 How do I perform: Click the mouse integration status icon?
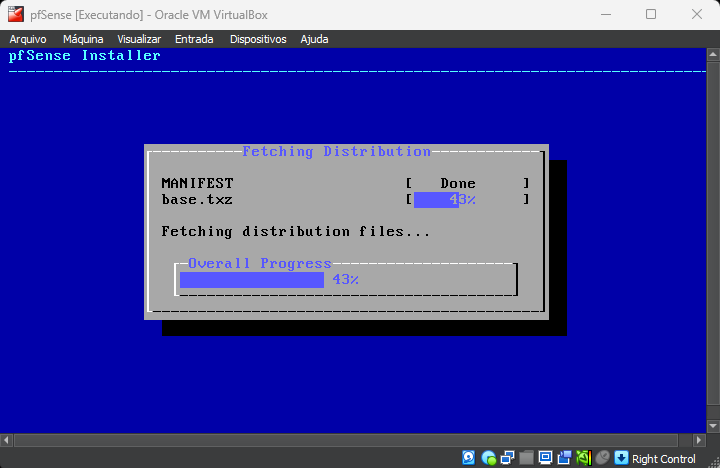[602, 457]
